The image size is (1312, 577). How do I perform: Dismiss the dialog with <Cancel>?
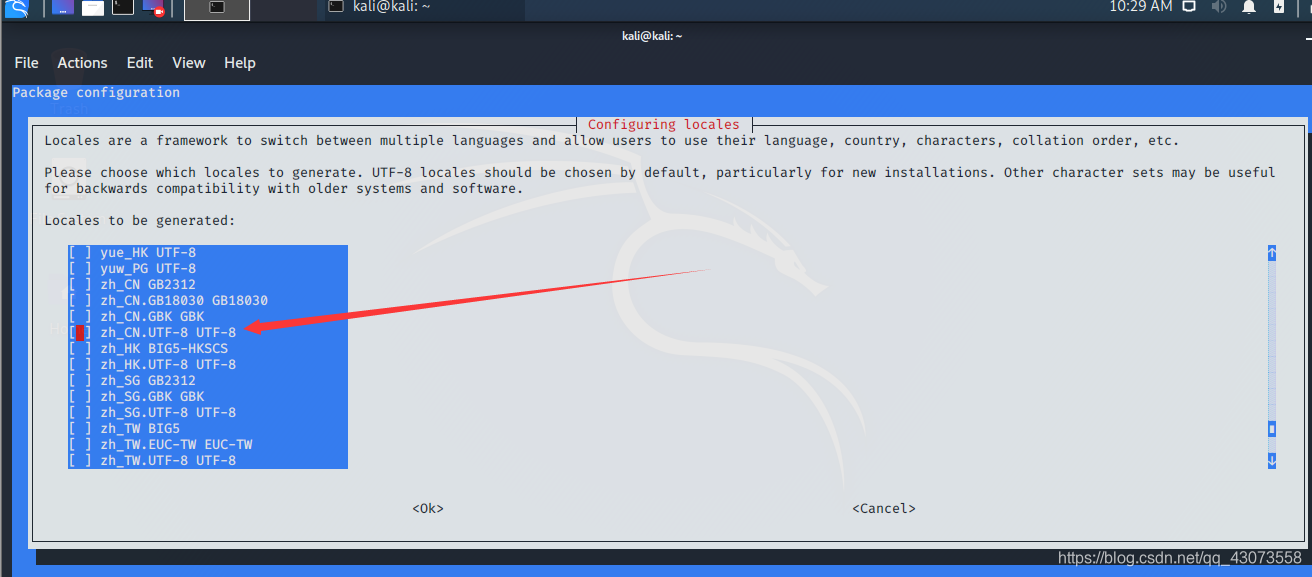pyautogui.click(x=884, y=509)
